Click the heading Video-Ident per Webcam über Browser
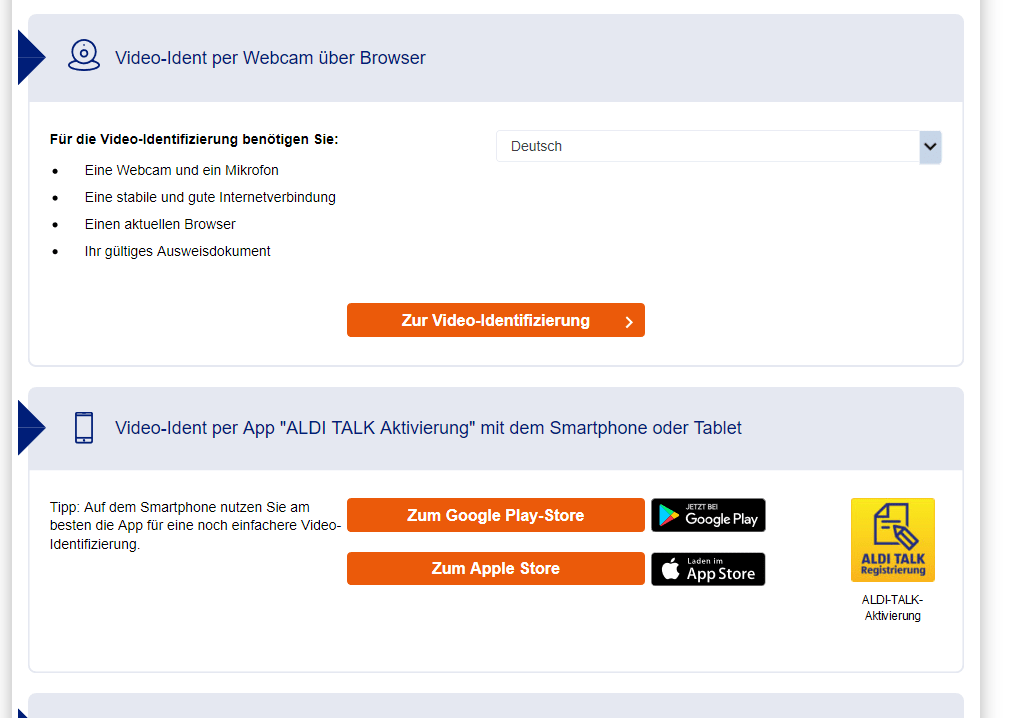 click(x=270, y=58)
